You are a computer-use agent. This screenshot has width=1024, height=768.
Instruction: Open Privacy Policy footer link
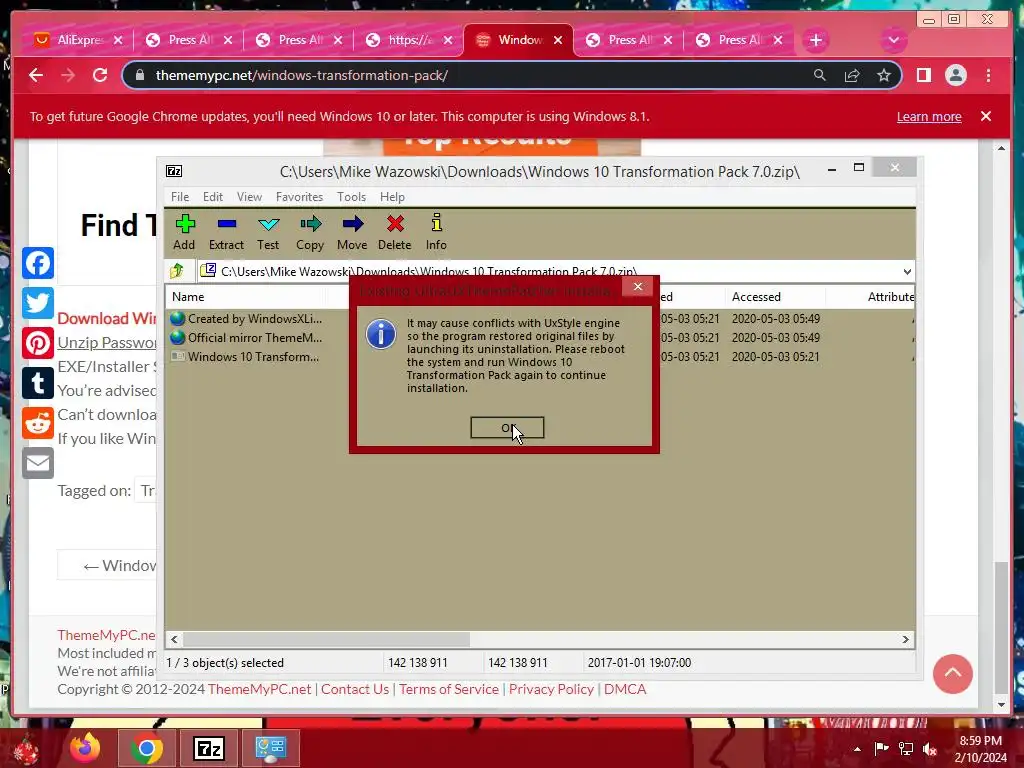[x=551, y=689]
